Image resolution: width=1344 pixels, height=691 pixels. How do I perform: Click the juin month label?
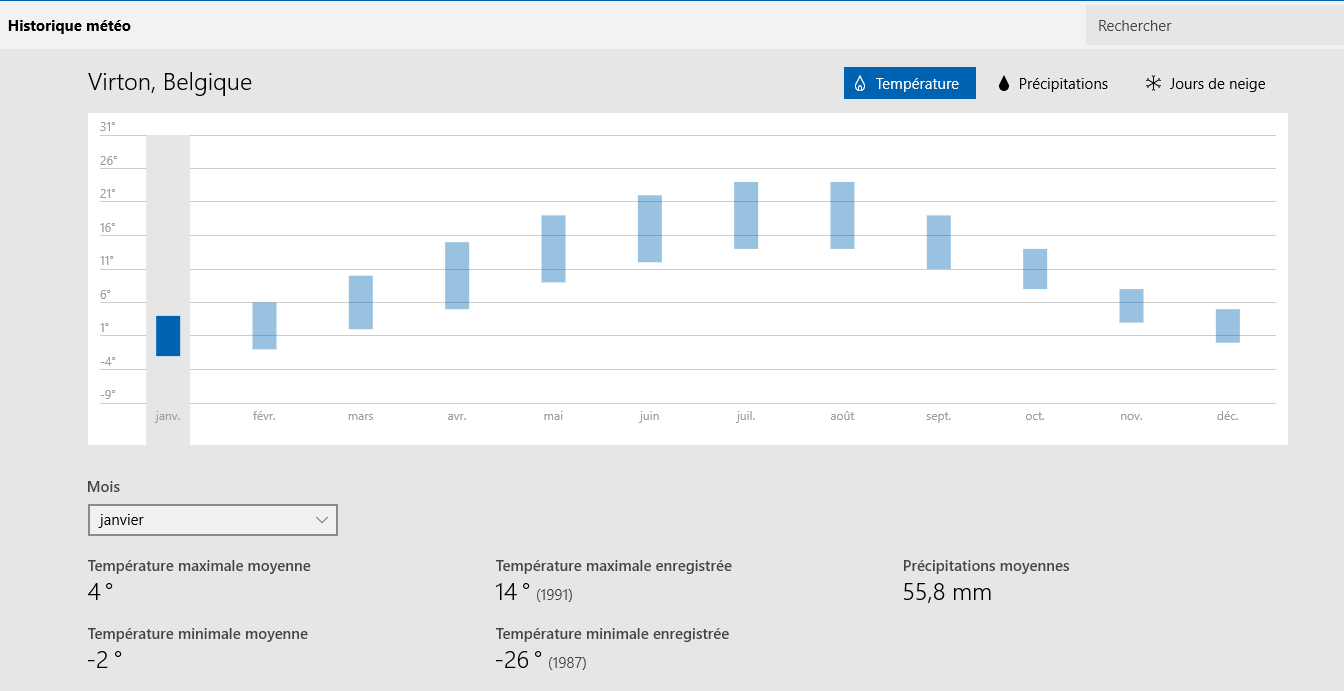tap(649, 416)
